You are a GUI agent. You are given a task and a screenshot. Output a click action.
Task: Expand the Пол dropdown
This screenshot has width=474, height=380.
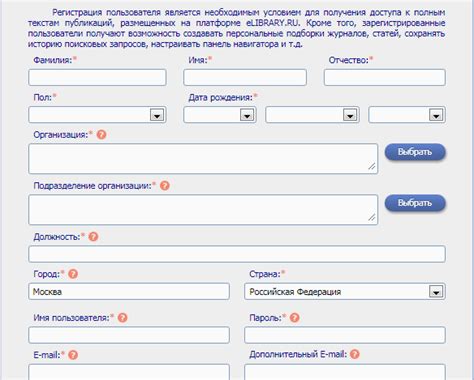tap(97, 115)
